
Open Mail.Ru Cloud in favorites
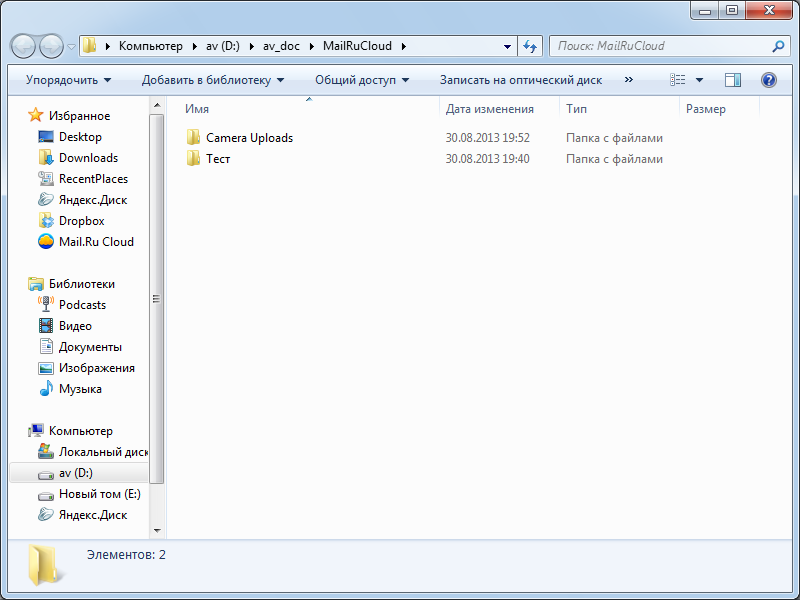pos(96,241)
